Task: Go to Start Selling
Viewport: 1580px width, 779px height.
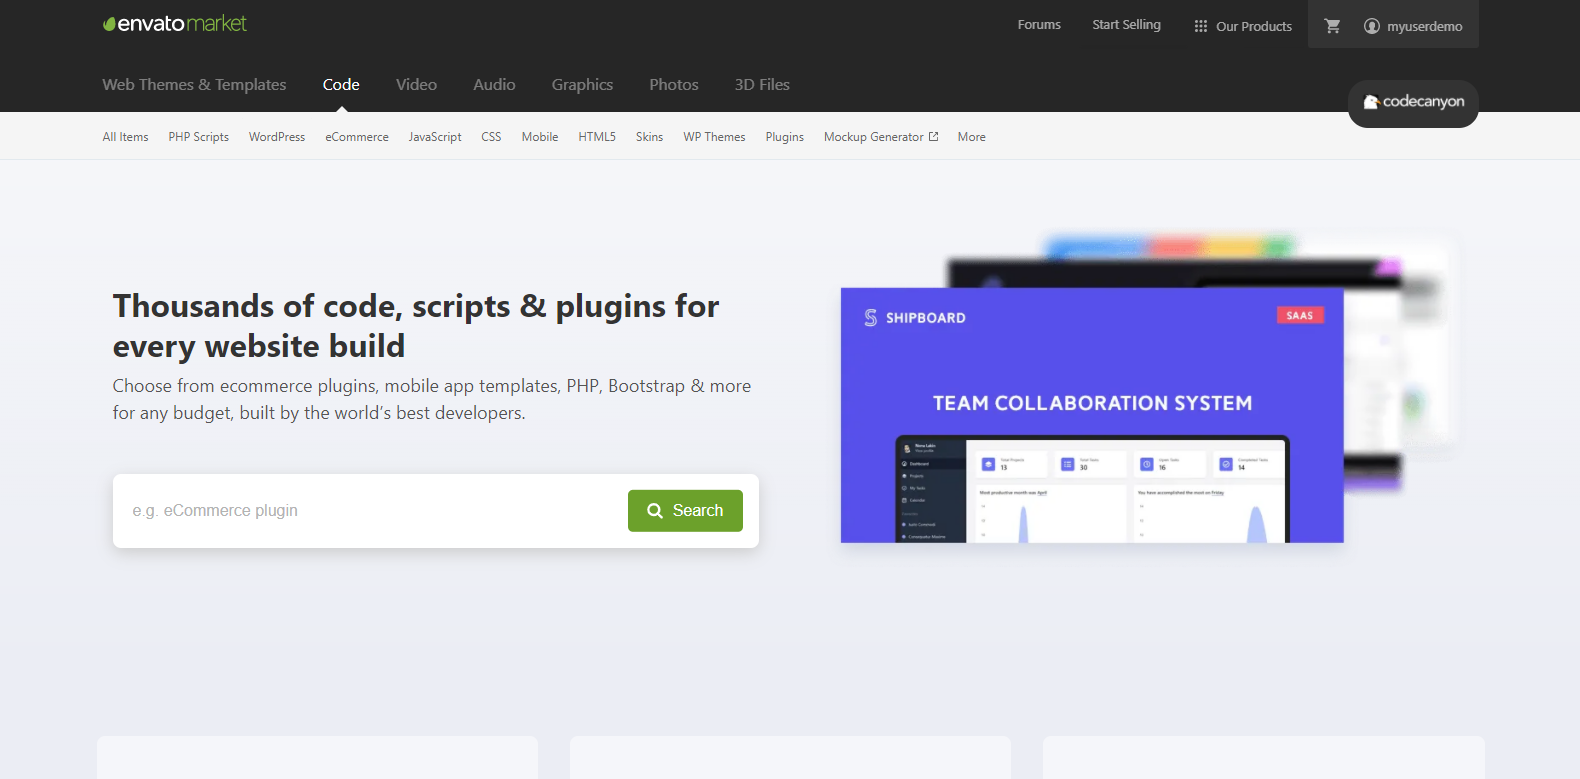Action: 1126,25
